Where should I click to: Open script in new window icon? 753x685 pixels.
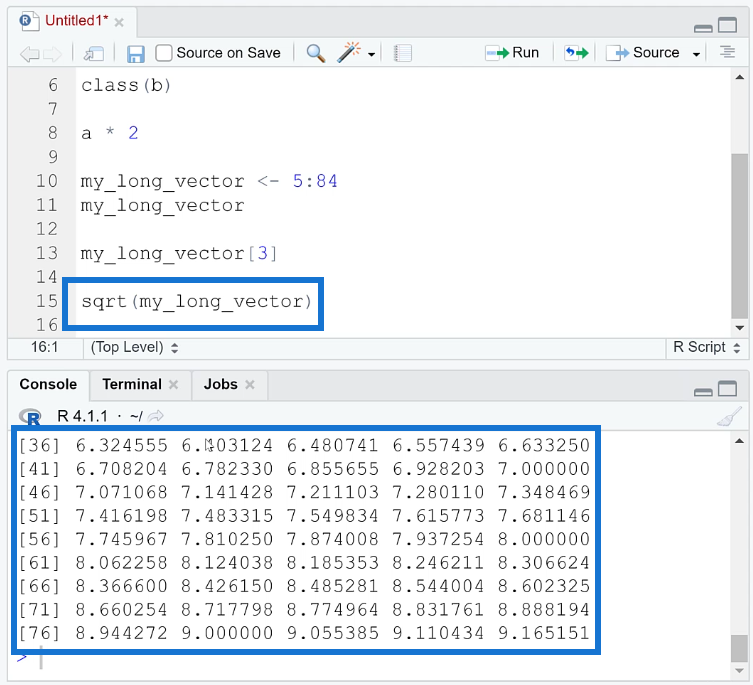point(94,53)
